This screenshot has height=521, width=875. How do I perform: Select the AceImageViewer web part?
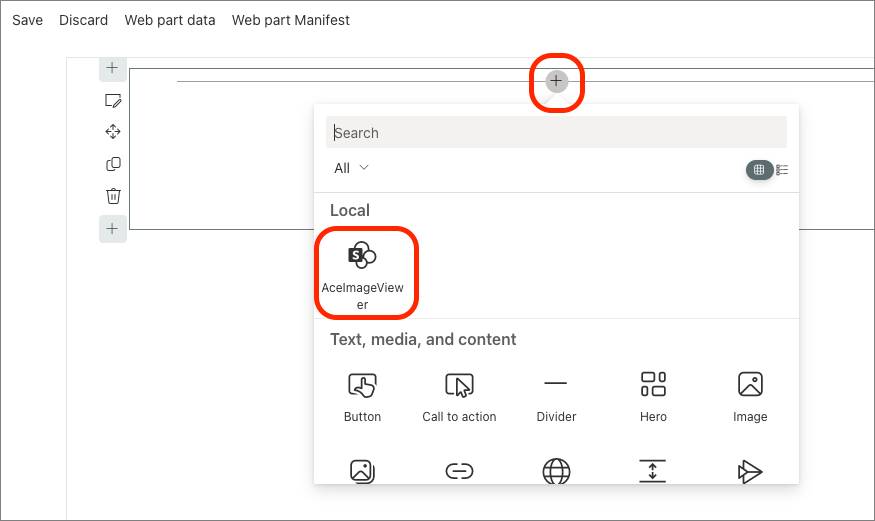pyautogui.click(x=362, y=275)
